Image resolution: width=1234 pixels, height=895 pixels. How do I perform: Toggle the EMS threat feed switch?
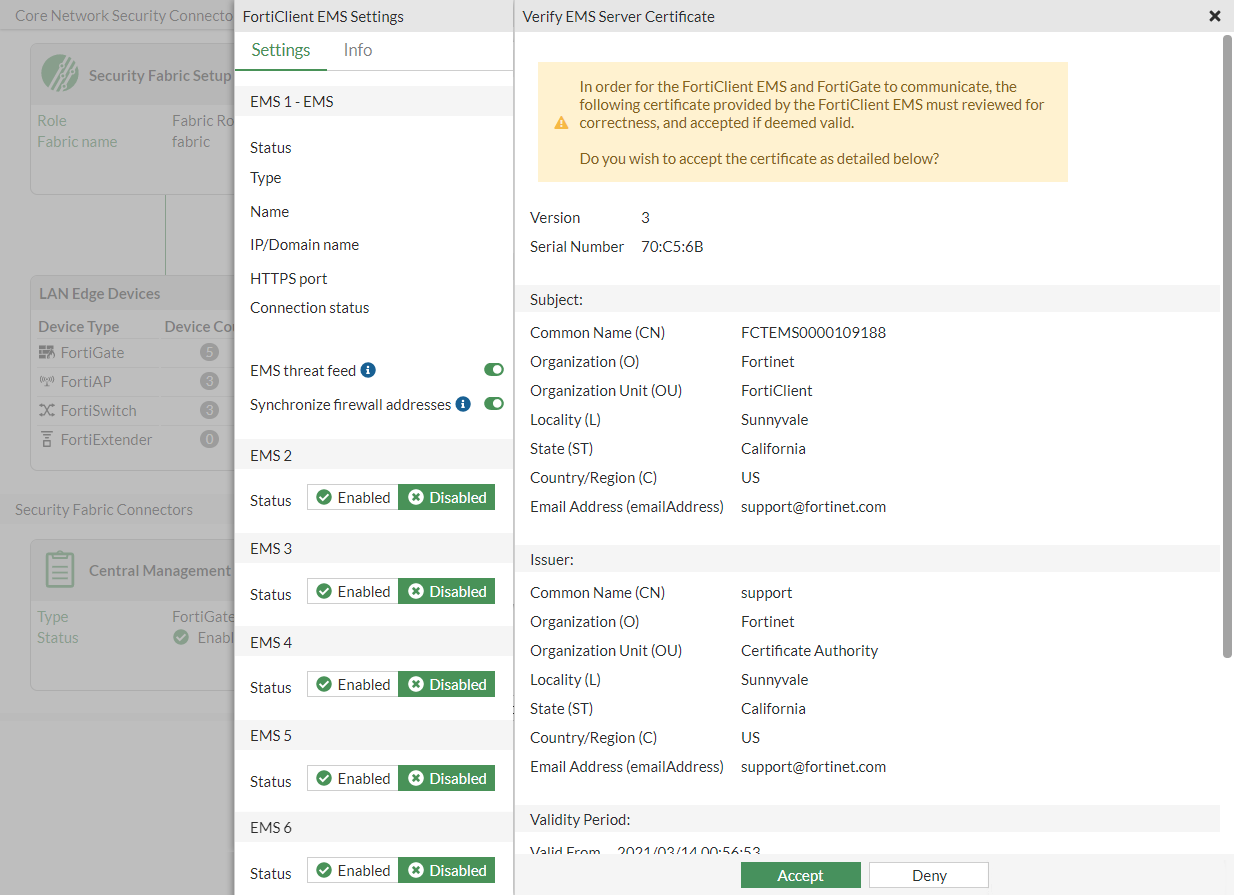[493, 370]
